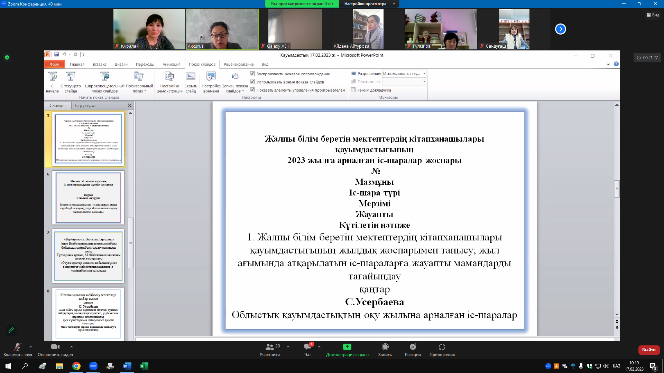Show next participants with blue arrow
This screenshot has height=373, width=664.
tap(560, 29)
